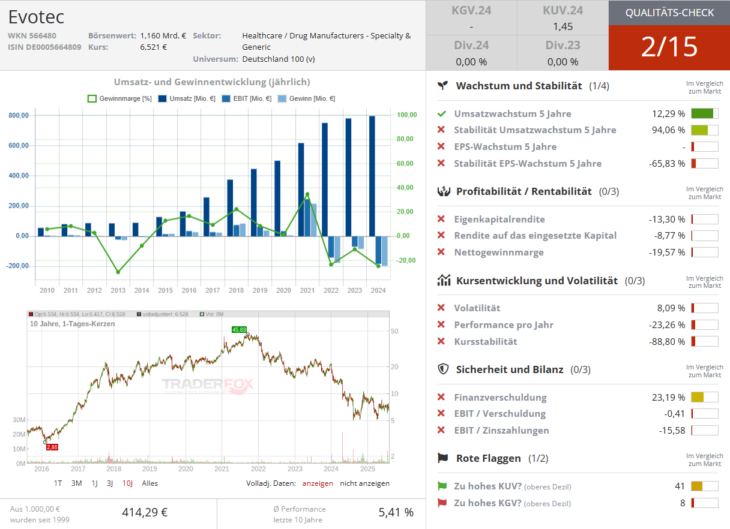Click the Evotec company title
The image size is (730, 529).
coord(36,17)
